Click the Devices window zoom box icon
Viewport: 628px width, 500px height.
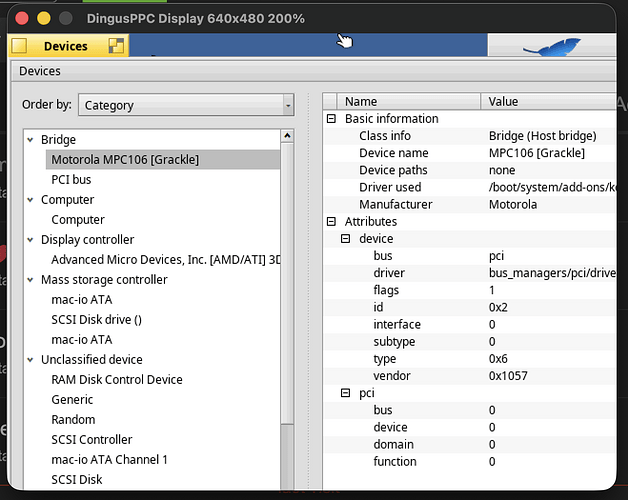[x=116, y=46]
